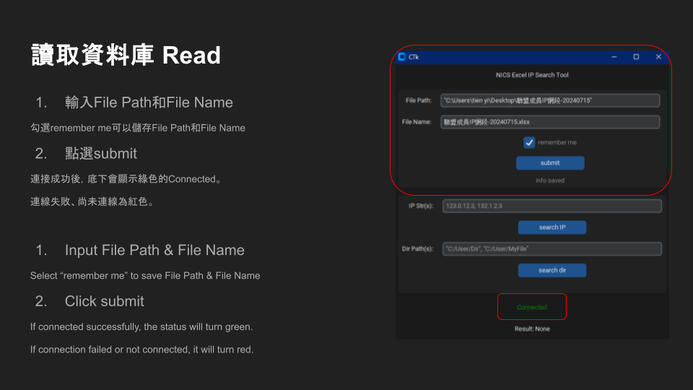This screenshot has height=390, width=693.
Task: Click the CTk window title icon
Action: click(402, 57)
